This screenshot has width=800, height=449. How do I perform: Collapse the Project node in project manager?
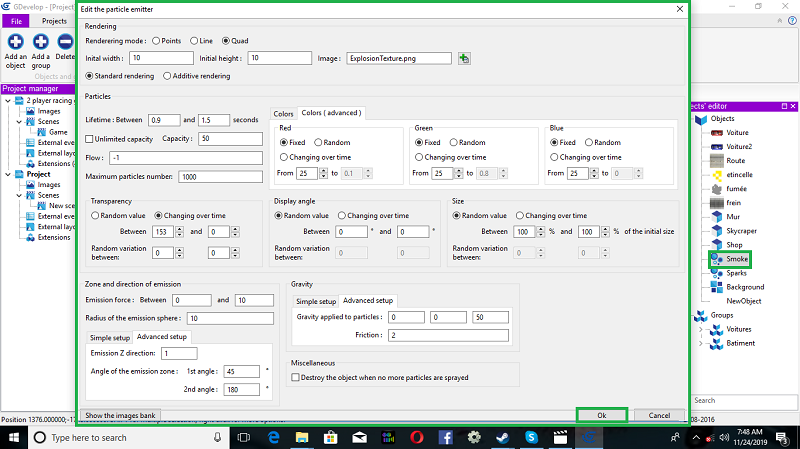8,174
